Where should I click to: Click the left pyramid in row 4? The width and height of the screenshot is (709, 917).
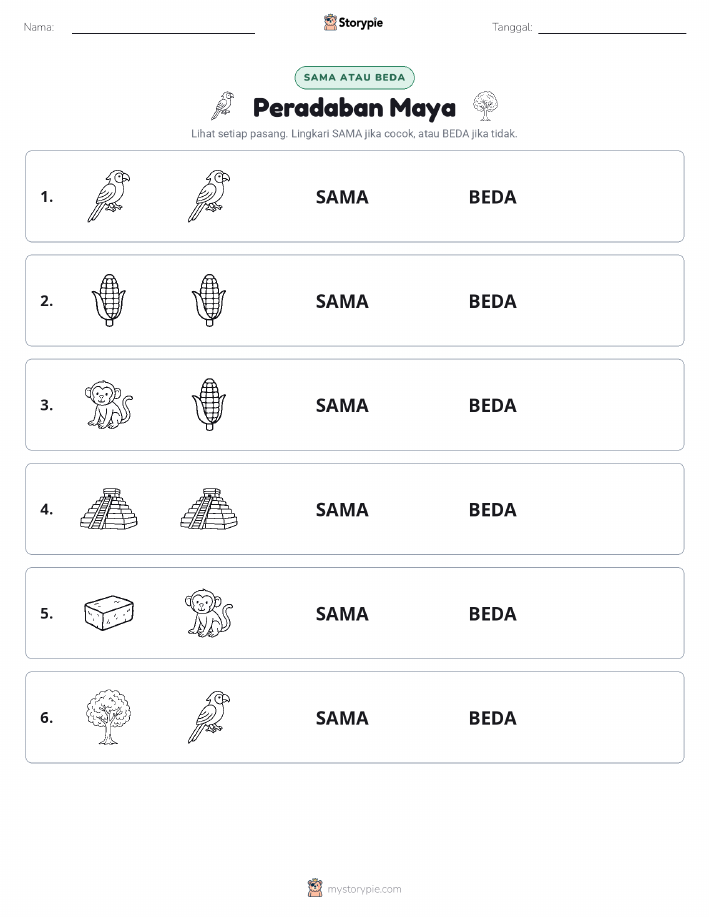point(109,509)
